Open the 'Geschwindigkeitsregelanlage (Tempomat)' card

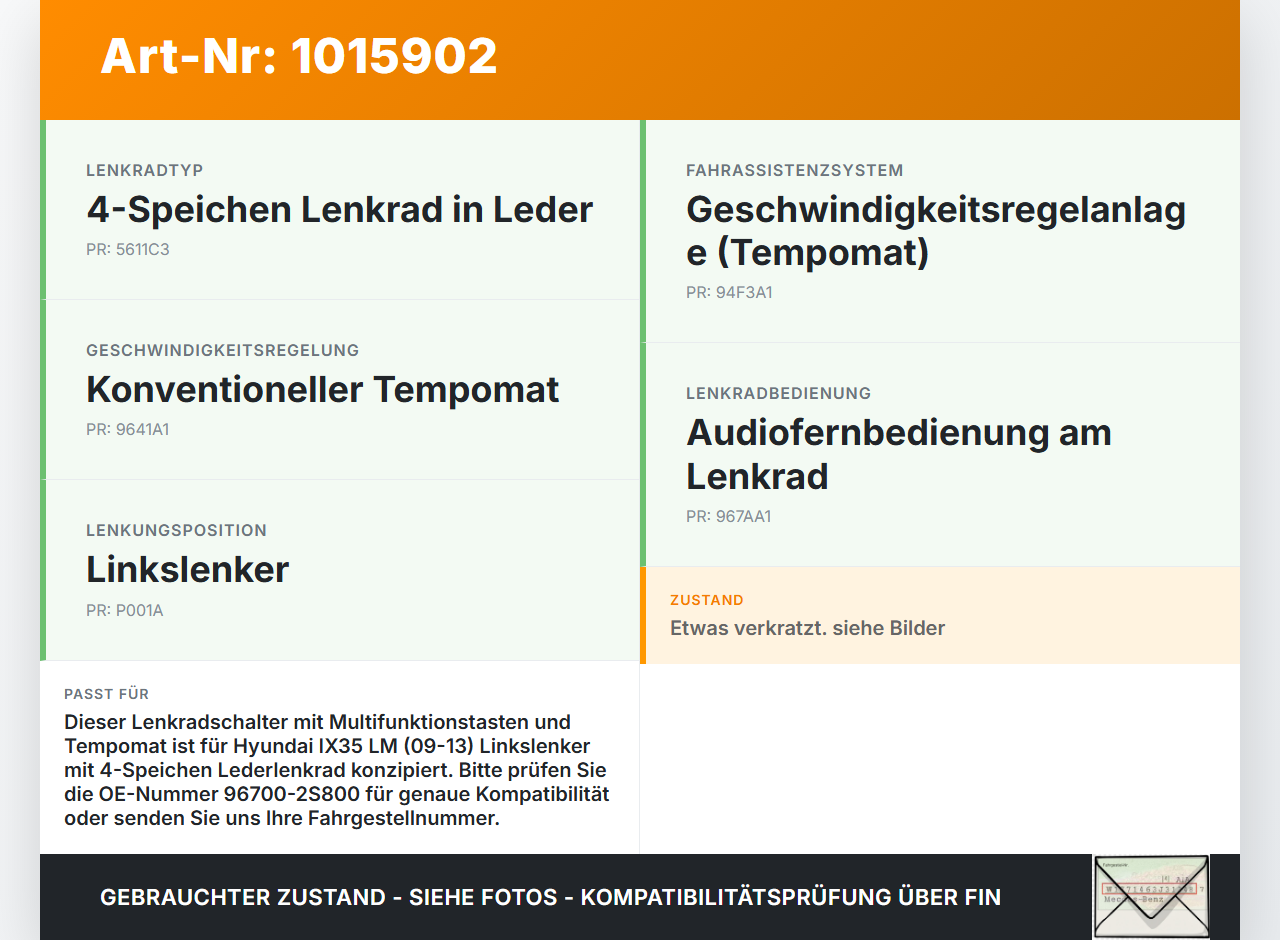[x=935, y=230]
